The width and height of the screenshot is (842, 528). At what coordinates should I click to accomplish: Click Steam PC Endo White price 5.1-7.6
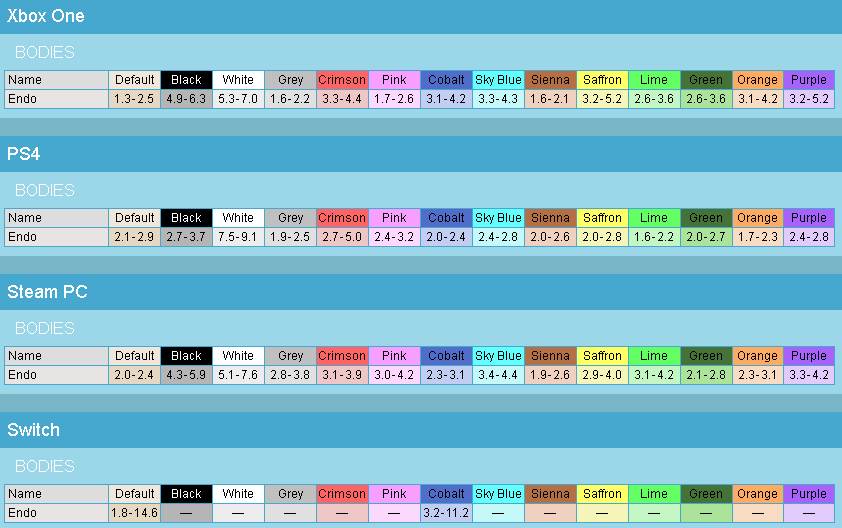(x=238, y=375)
